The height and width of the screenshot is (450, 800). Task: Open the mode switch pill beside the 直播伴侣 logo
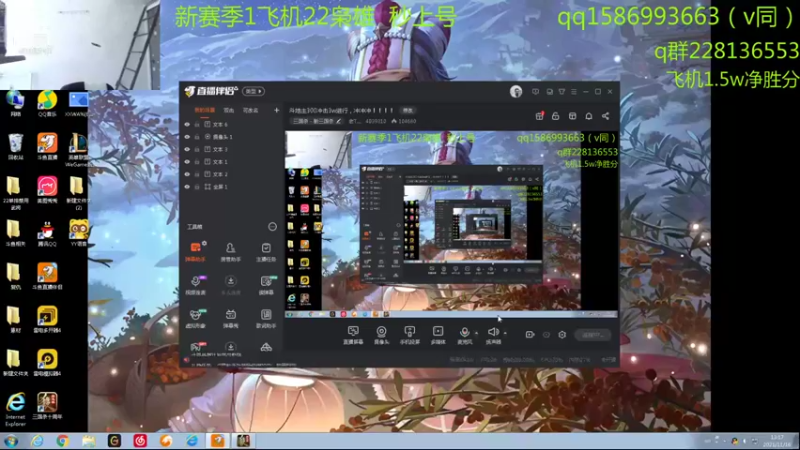[x=254, y=91]
